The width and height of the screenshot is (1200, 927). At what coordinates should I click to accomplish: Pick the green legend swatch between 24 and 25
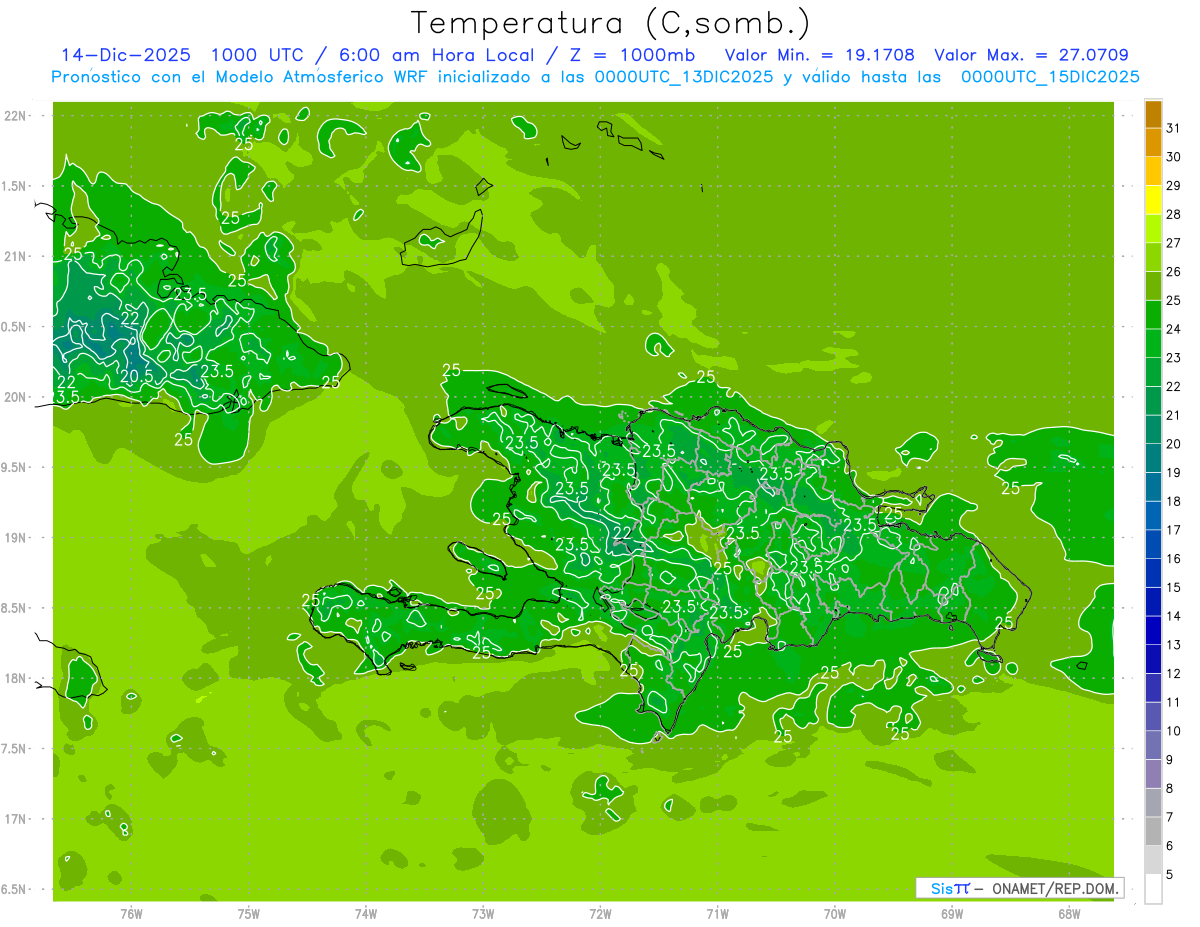point(1154,315)
